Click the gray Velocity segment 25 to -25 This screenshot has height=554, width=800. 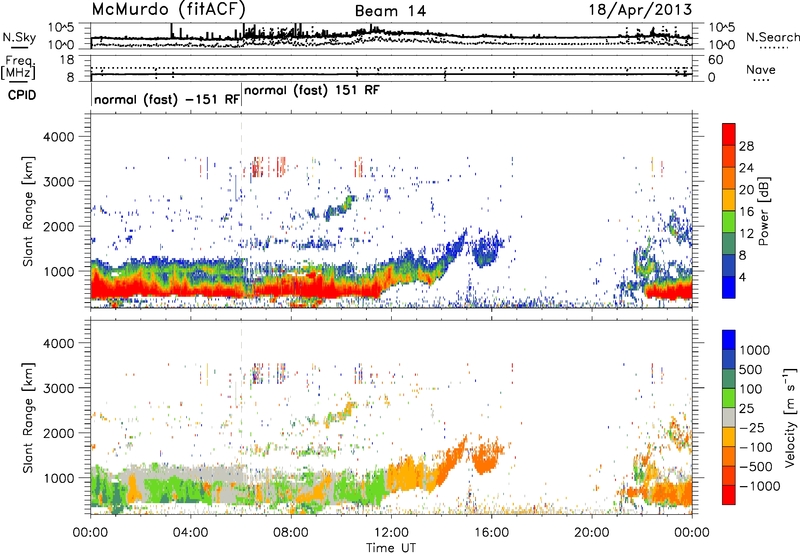pyautogui.click(x=729, y=418)
